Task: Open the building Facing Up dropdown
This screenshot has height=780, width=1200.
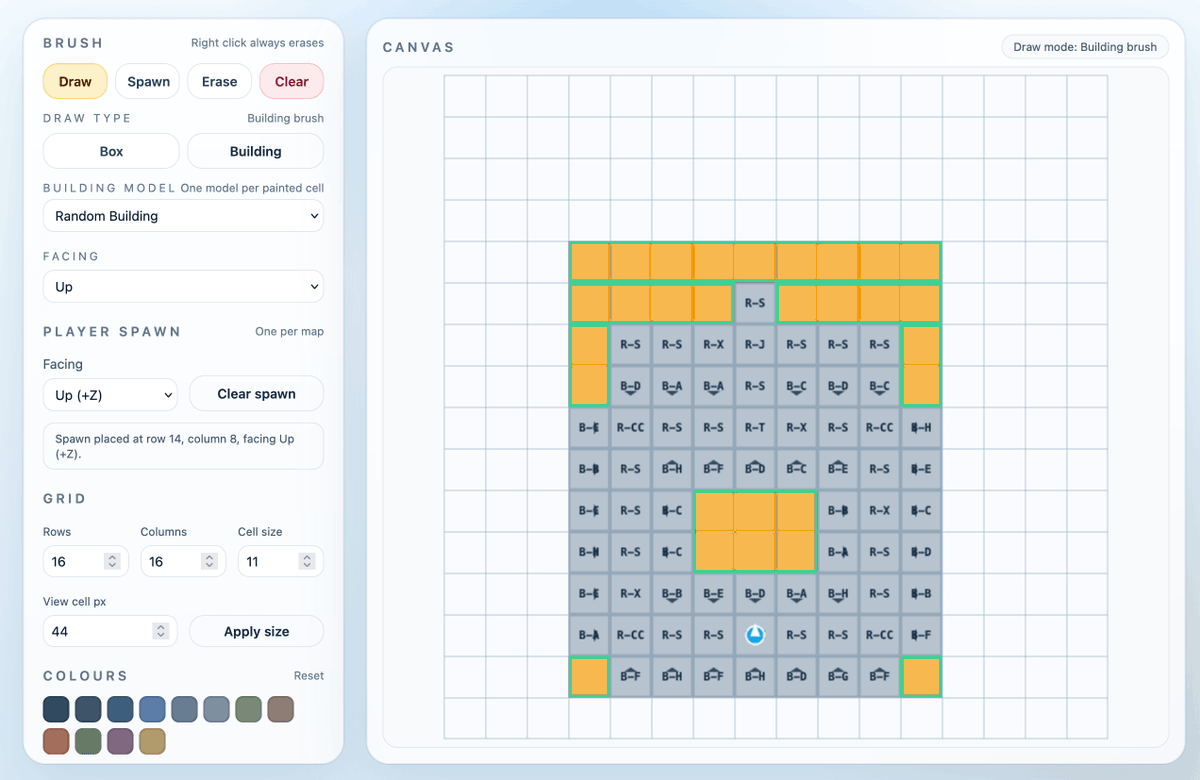Action: 184,286
